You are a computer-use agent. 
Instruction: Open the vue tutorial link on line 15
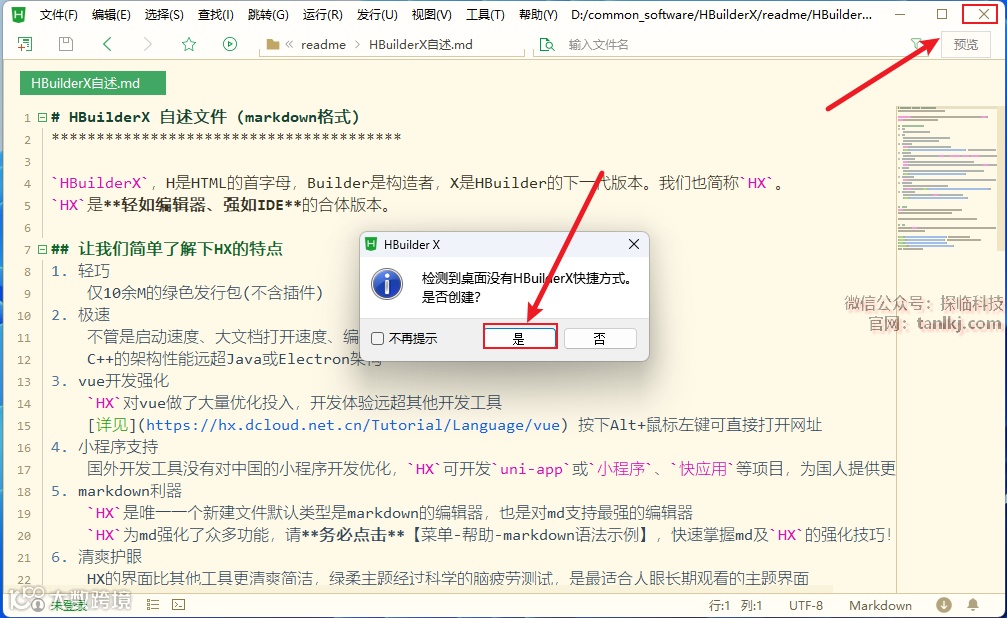[353, 425]
